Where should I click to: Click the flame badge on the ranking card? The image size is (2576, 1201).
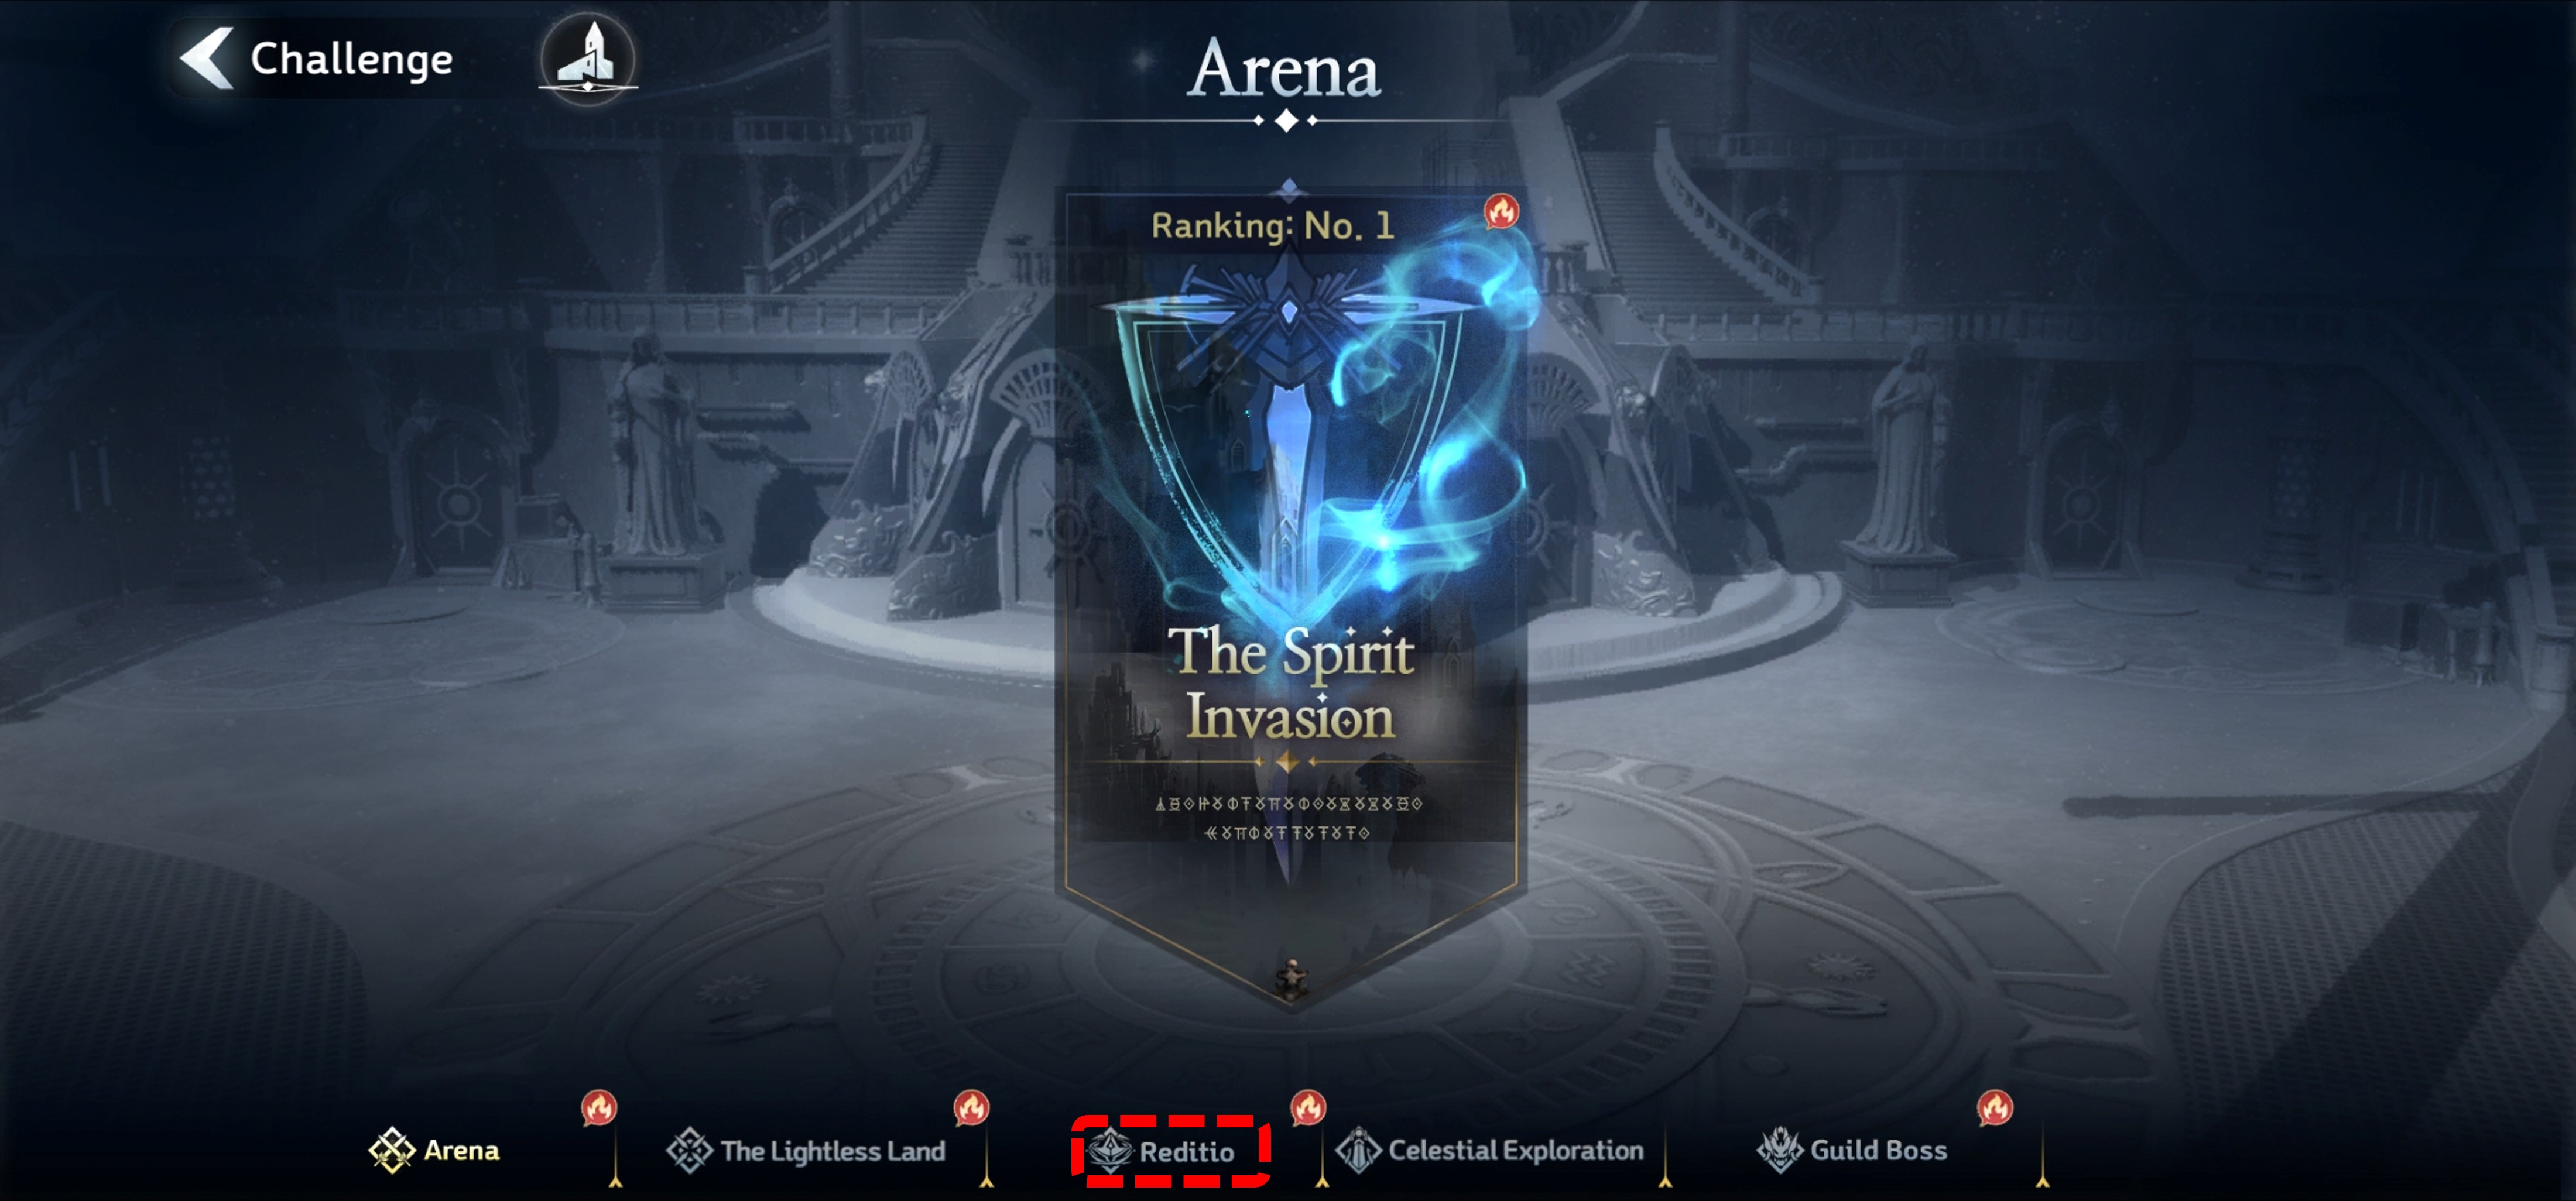1501,211
